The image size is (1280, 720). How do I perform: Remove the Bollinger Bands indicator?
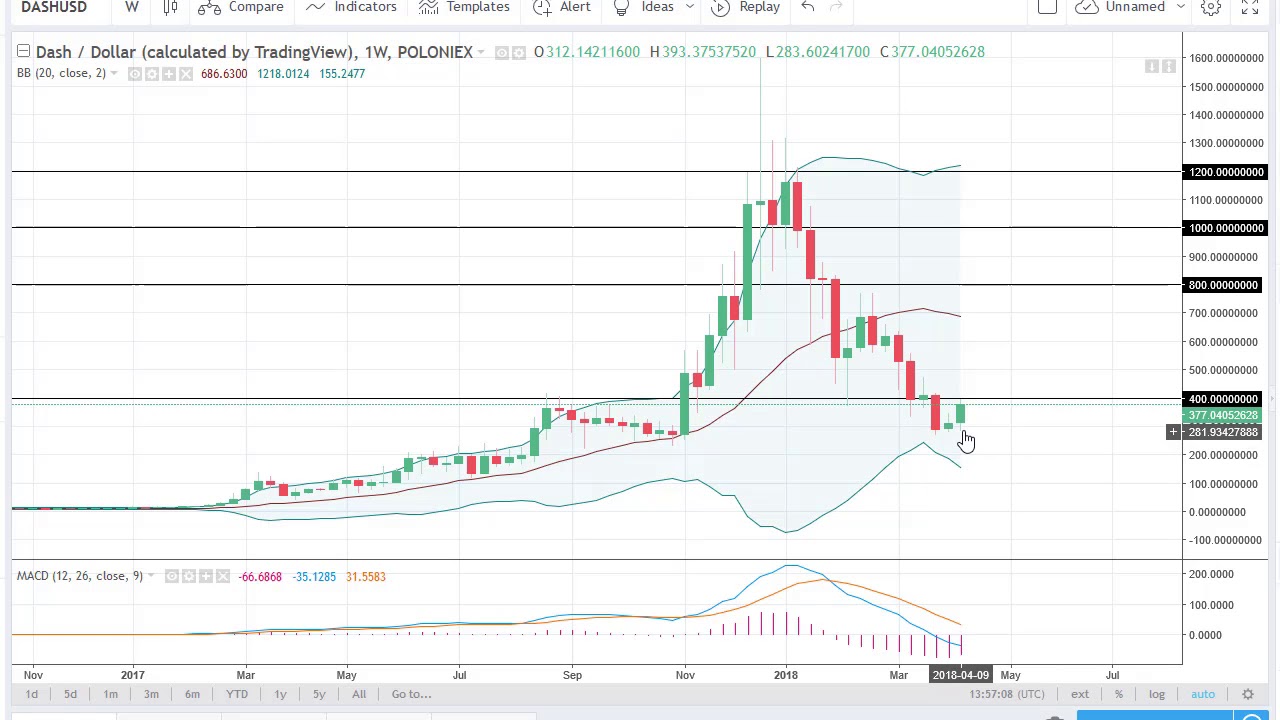(186, 74)
